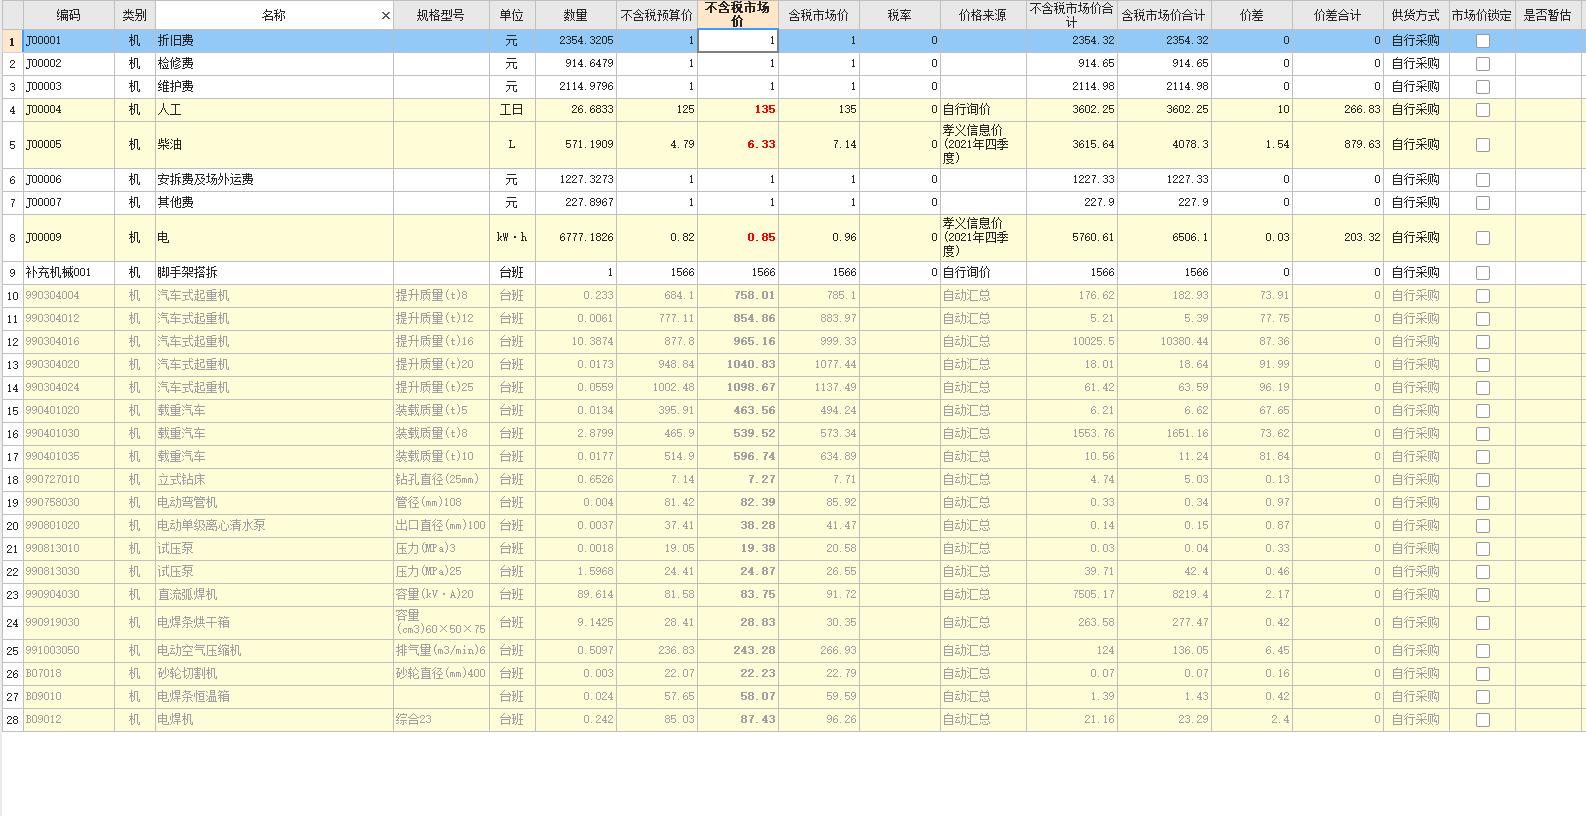Sort by 编码 column header
The width and height of the screenshot is (1586, 816).
pos(69,15)
